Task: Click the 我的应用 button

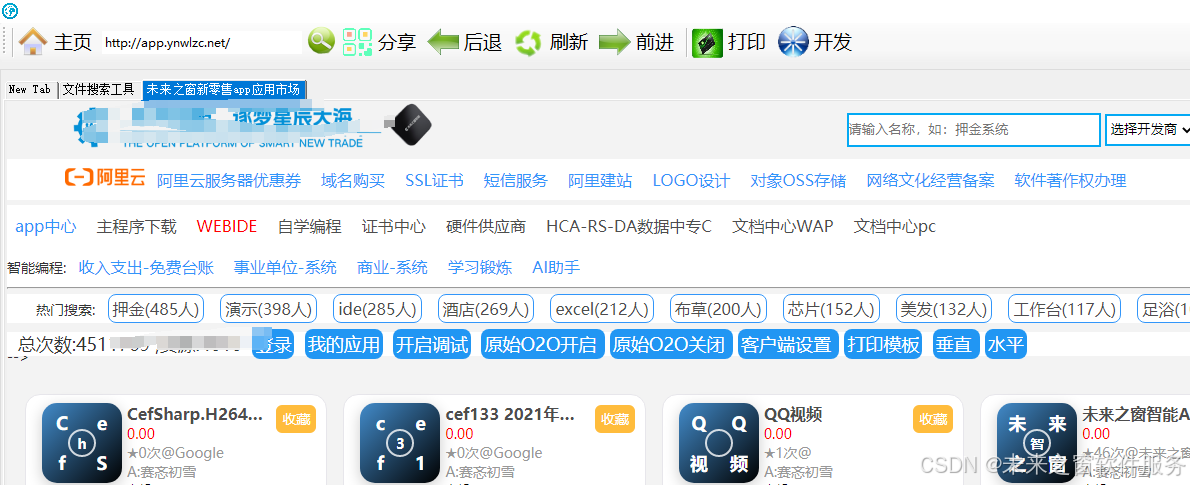Action: 344,345
